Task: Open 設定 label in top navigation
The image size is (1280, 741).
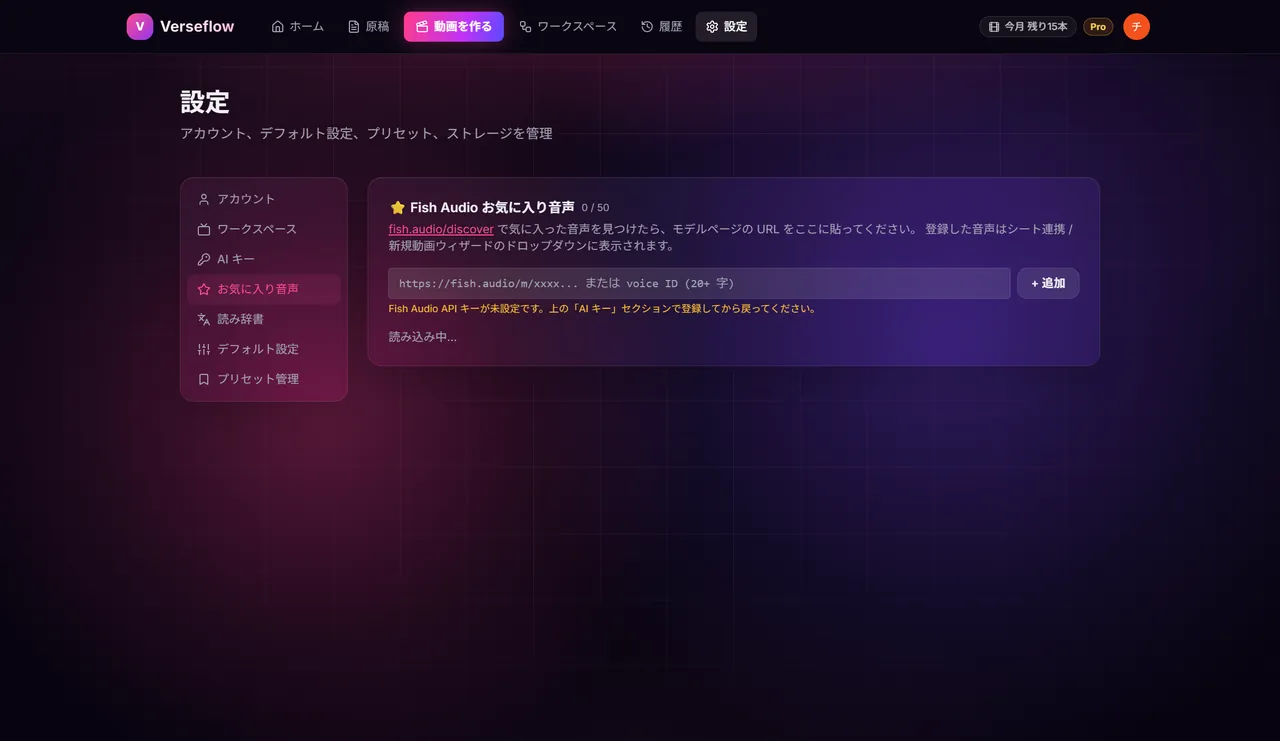Action: tap(736, 27)
